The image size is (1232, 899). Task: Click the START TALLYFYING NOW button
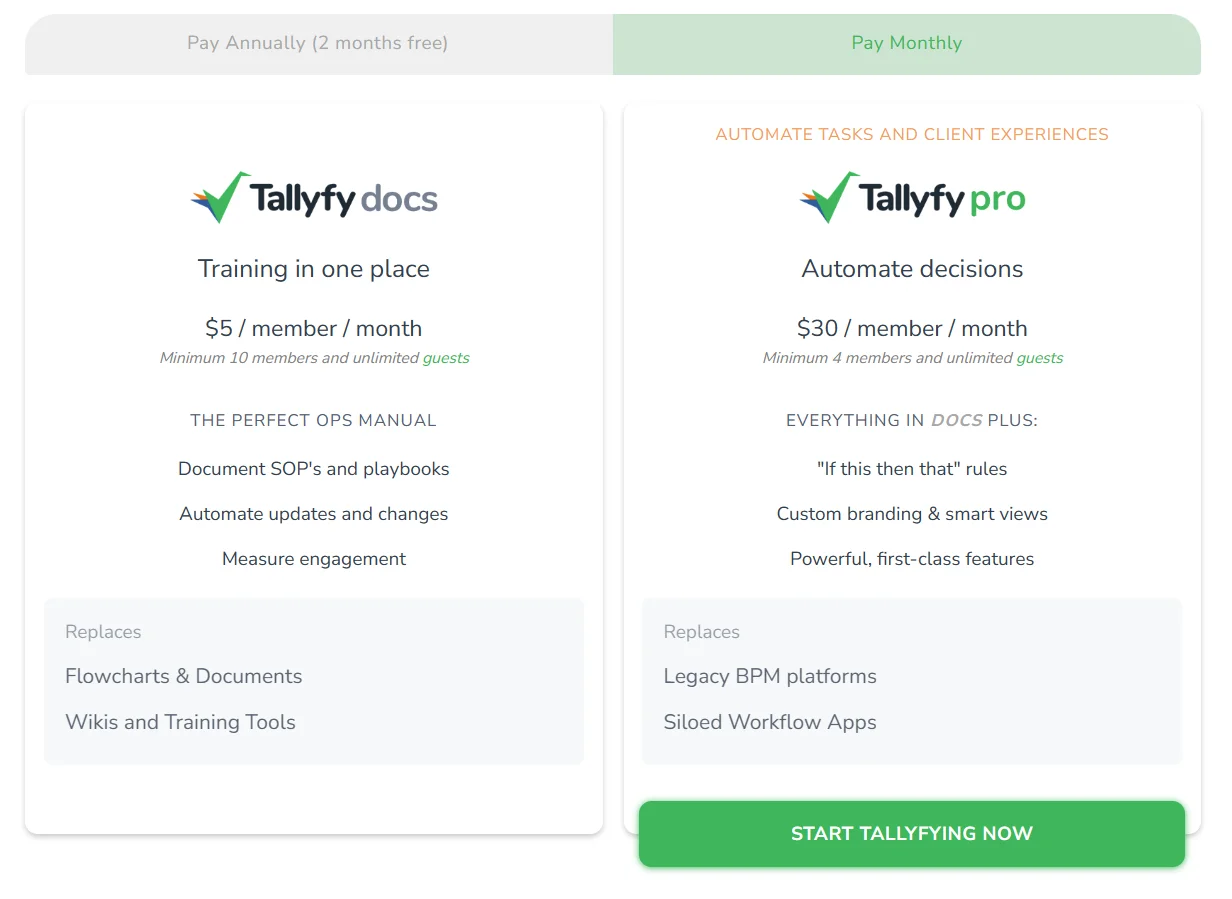point(911,833)
